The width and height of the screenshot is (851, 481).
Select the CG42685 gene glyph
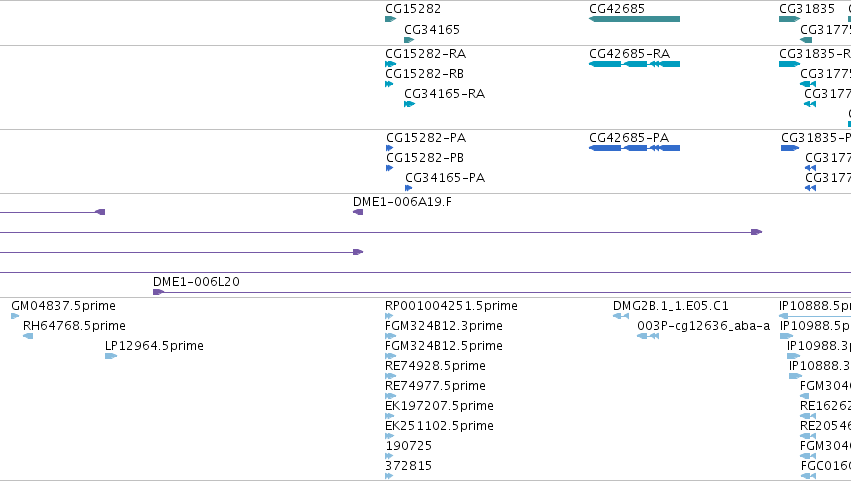tap(634, 19)
